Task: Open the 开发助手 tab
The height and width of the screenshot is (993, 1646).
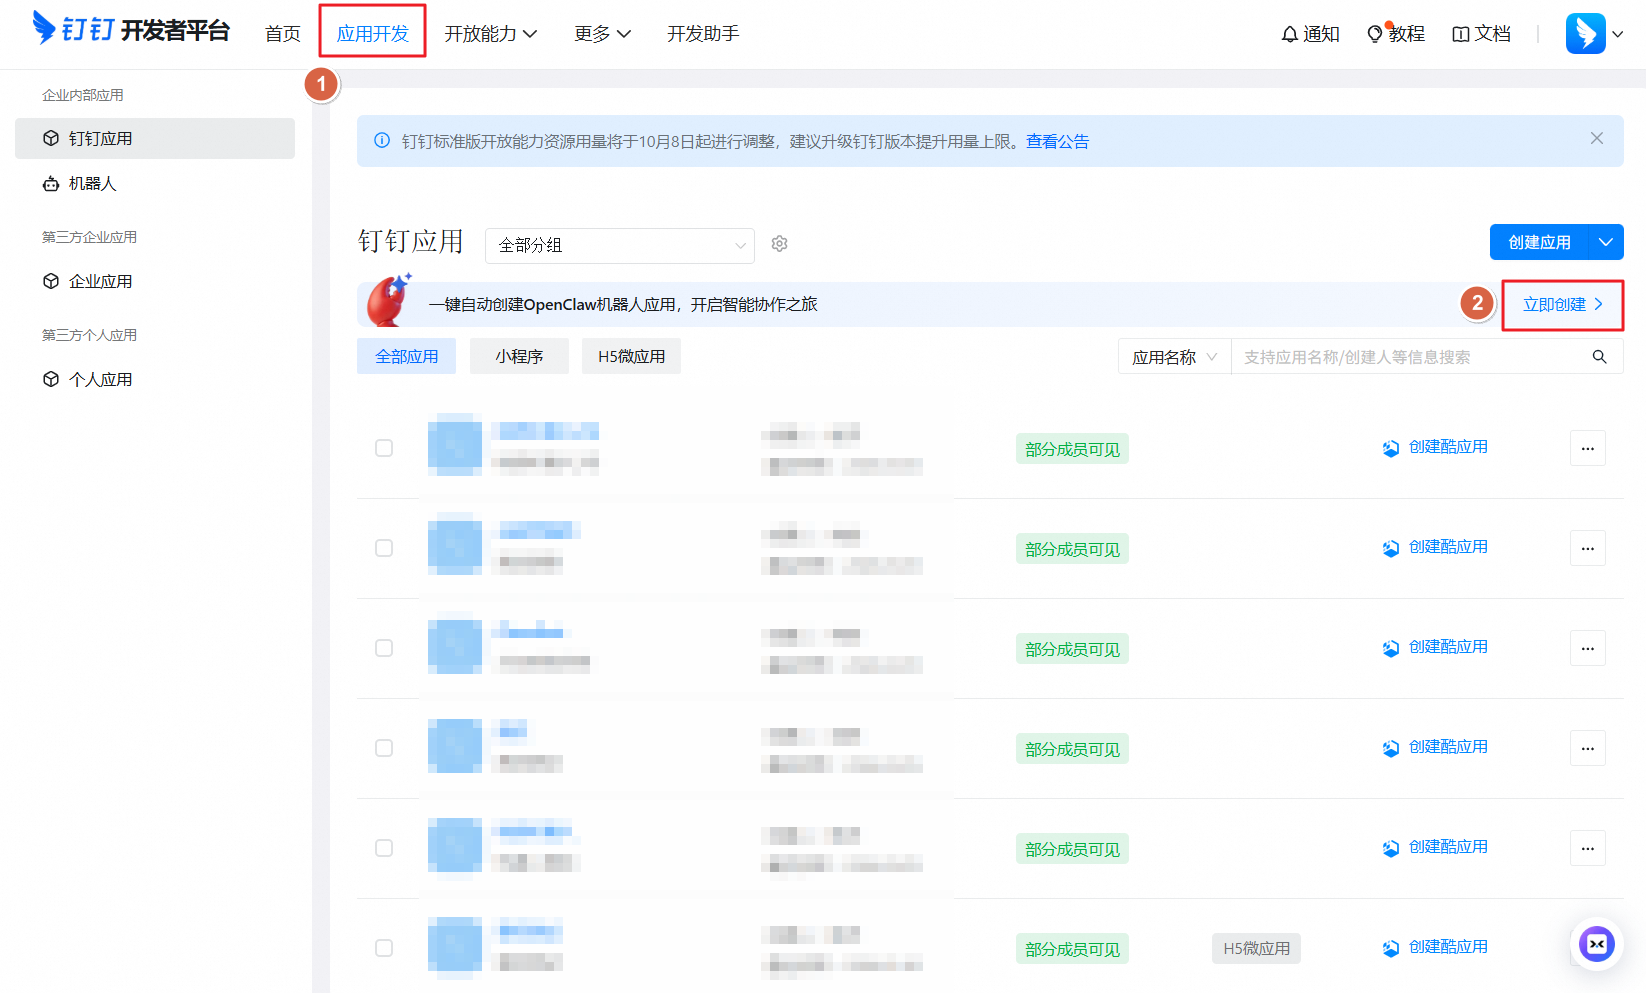Action: click(703, 34)
